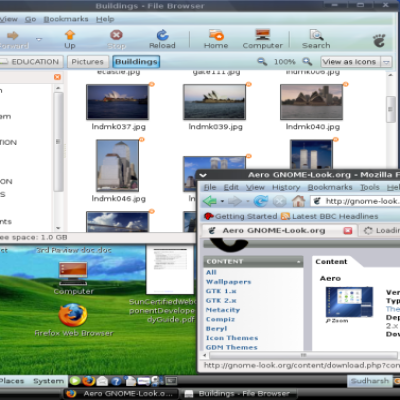Close the Aero GNOME-Look.org tab
400x400 pixels.
[348, 230]
